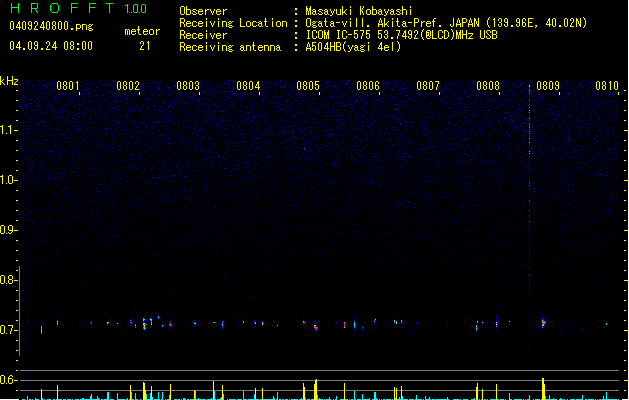Click the Observer label
Screen dimensions: 629x400
tap(203, 11)
